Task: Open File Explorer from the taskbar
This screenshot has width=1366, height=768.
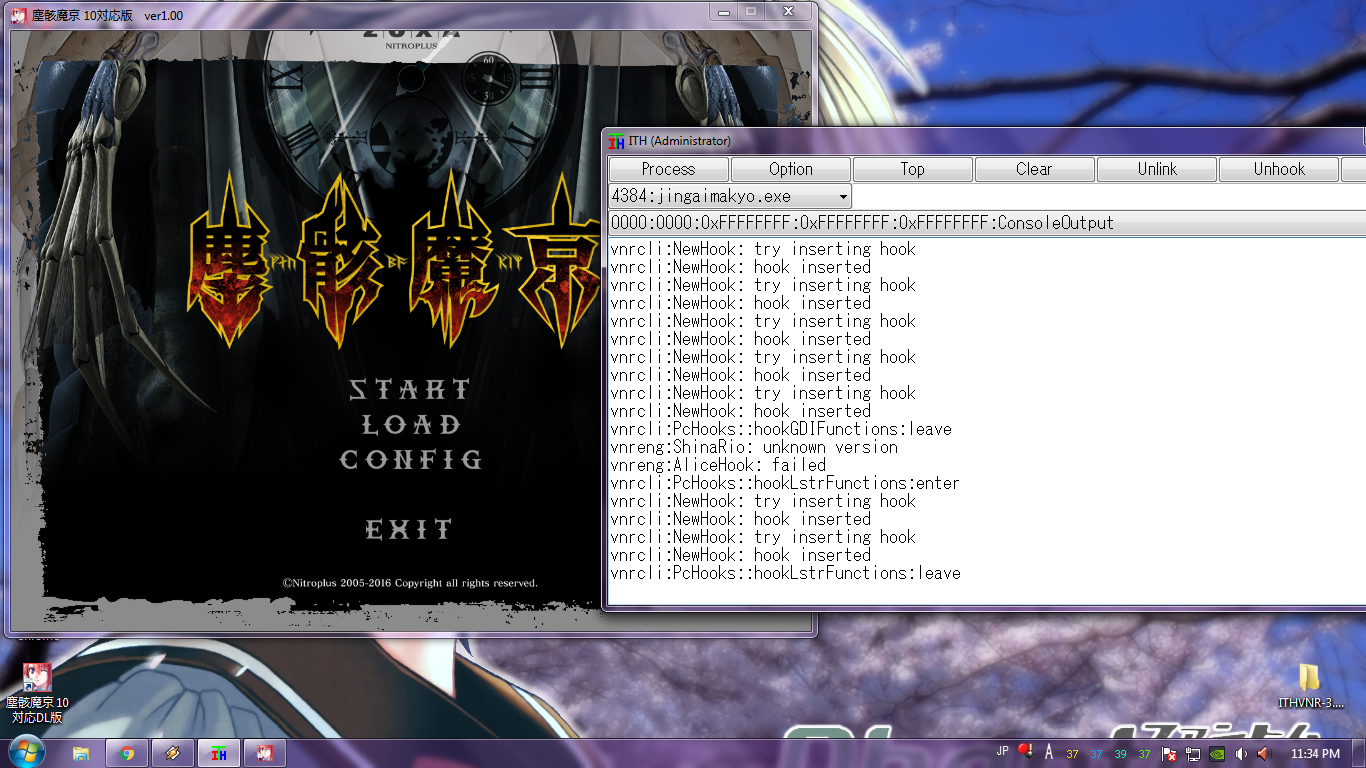Action: point(81,753)
